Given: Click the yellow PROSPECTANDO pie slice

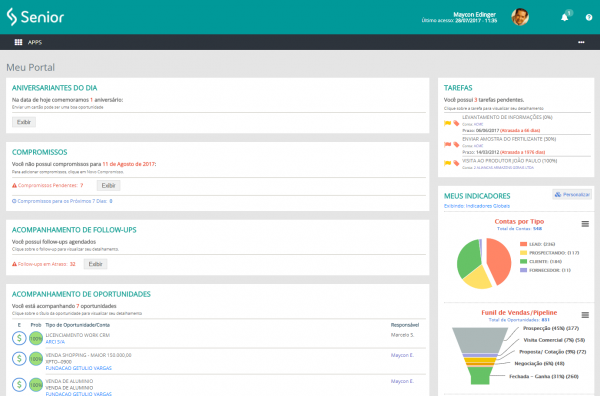Looking at the screenshot, I should pyautogui.click(x=477, y=277).
